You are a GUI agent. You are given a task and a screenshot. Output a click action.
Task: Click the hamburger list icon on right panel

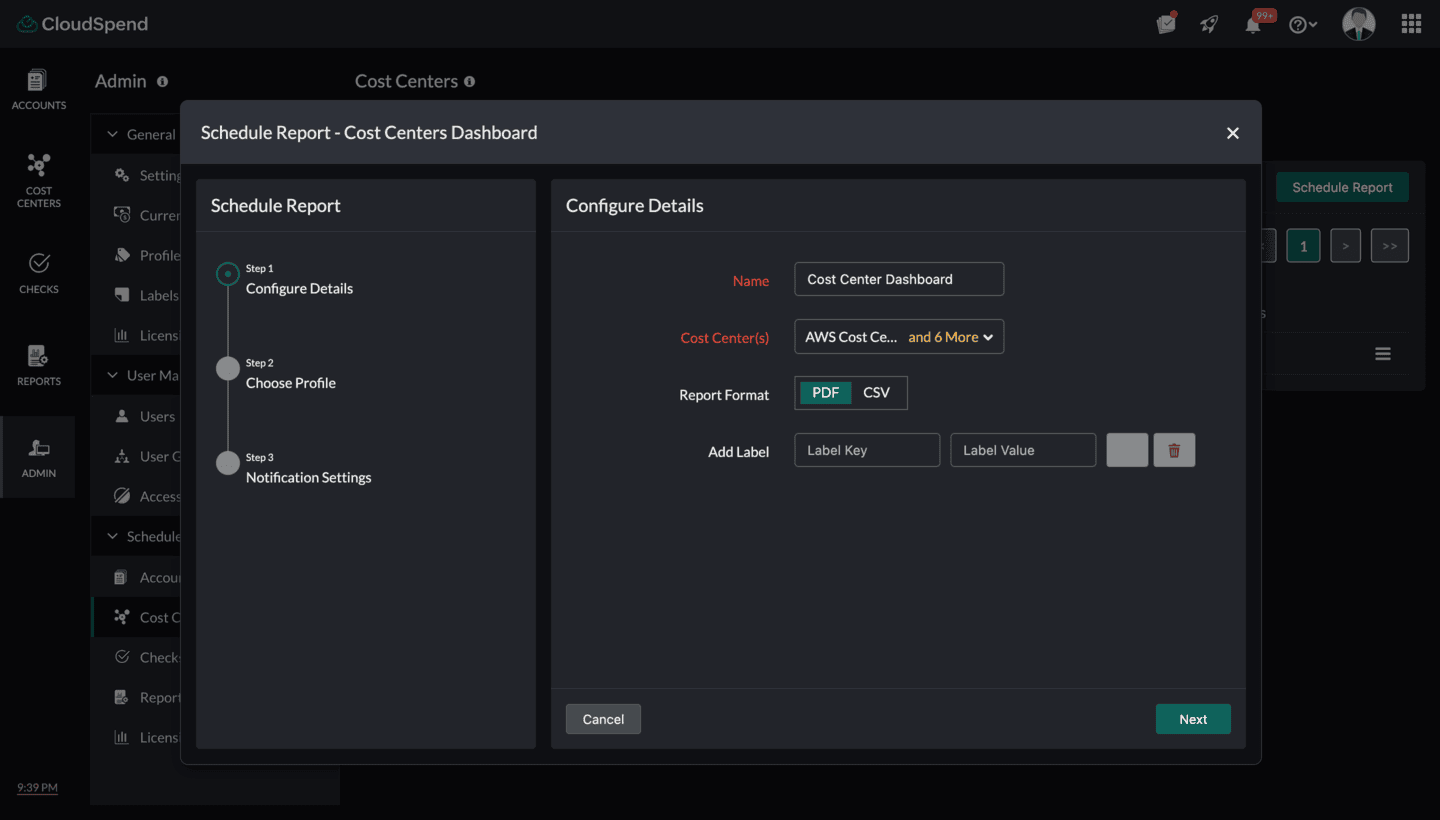point(1383,353)
